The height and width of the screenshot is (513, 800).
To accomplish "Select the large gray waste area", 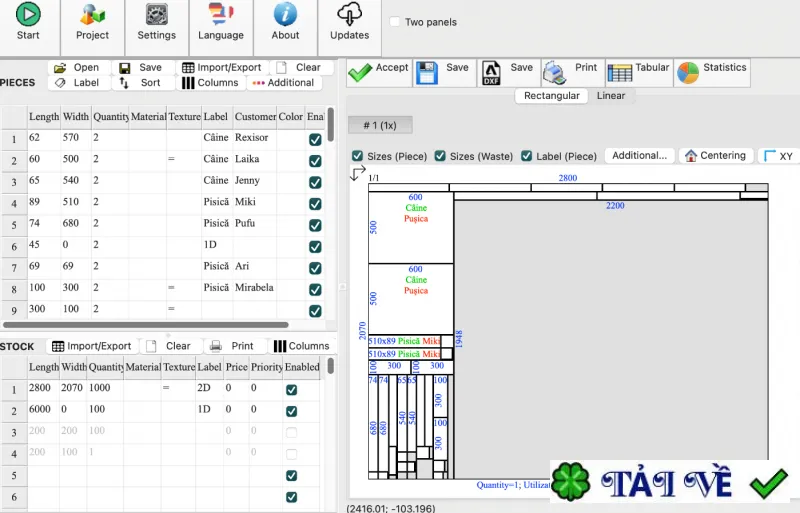I will point(611,340).
